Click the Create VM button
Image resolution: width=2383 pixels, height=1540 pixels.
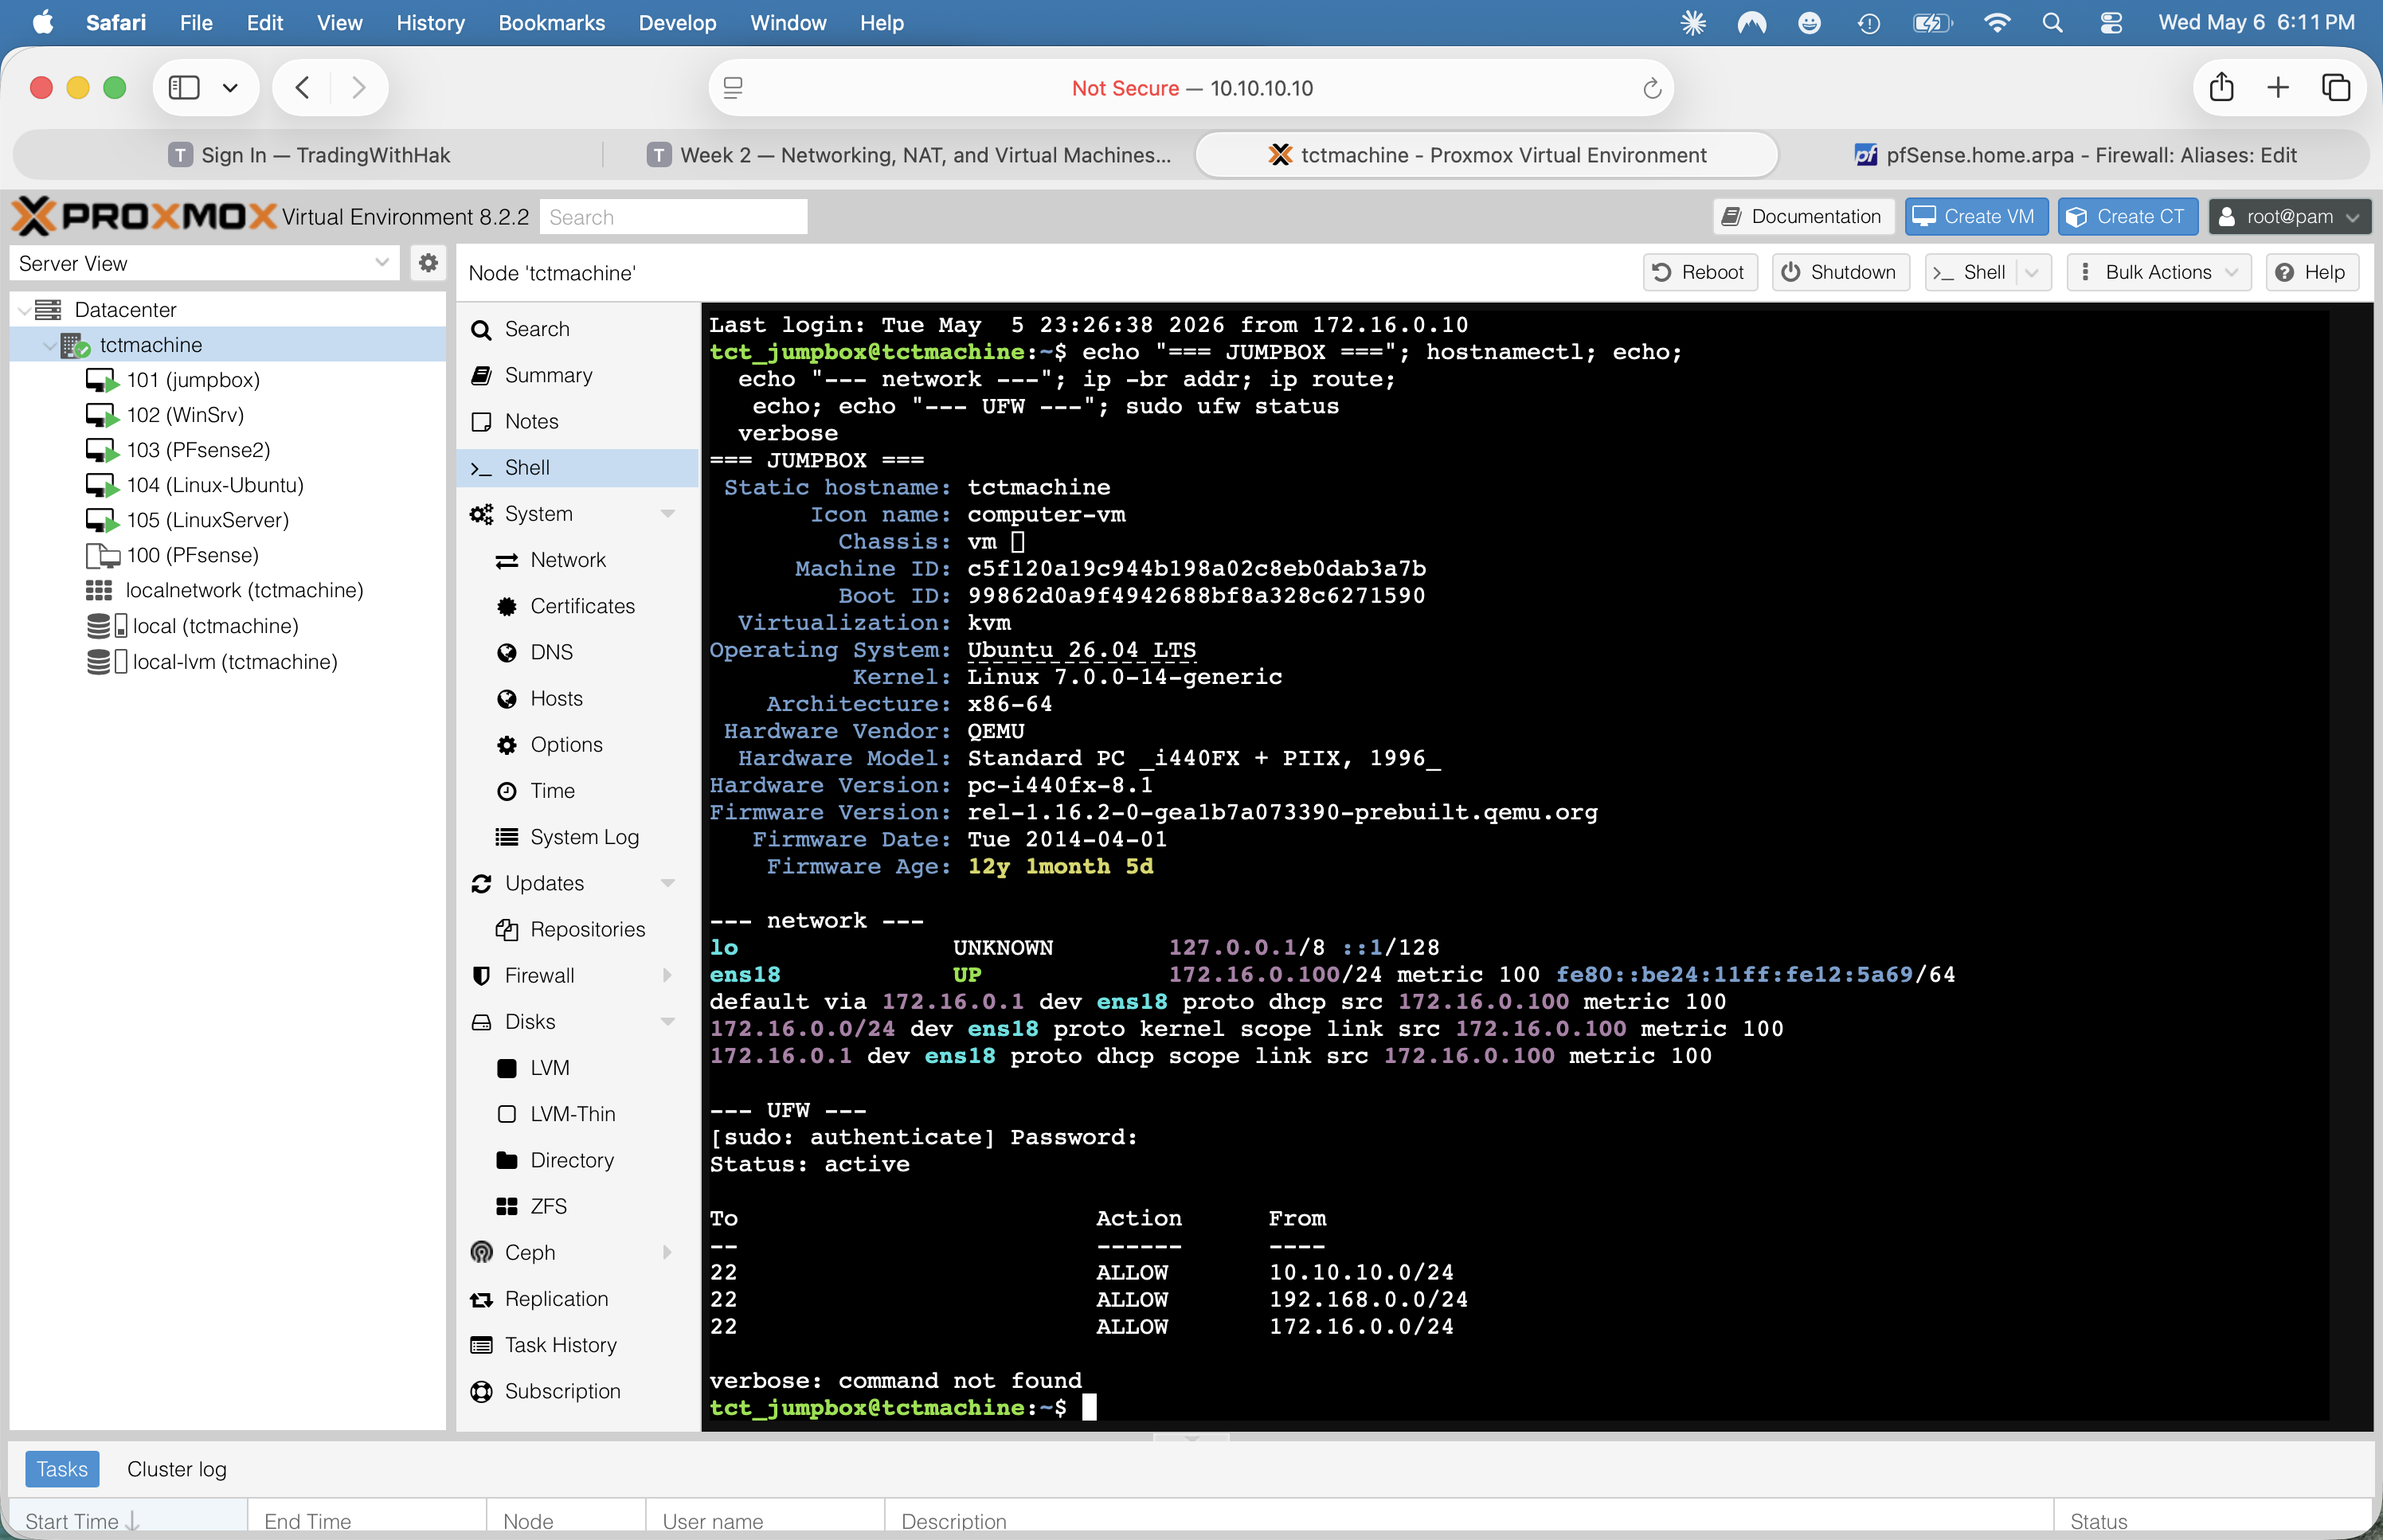pos(1975,217)
